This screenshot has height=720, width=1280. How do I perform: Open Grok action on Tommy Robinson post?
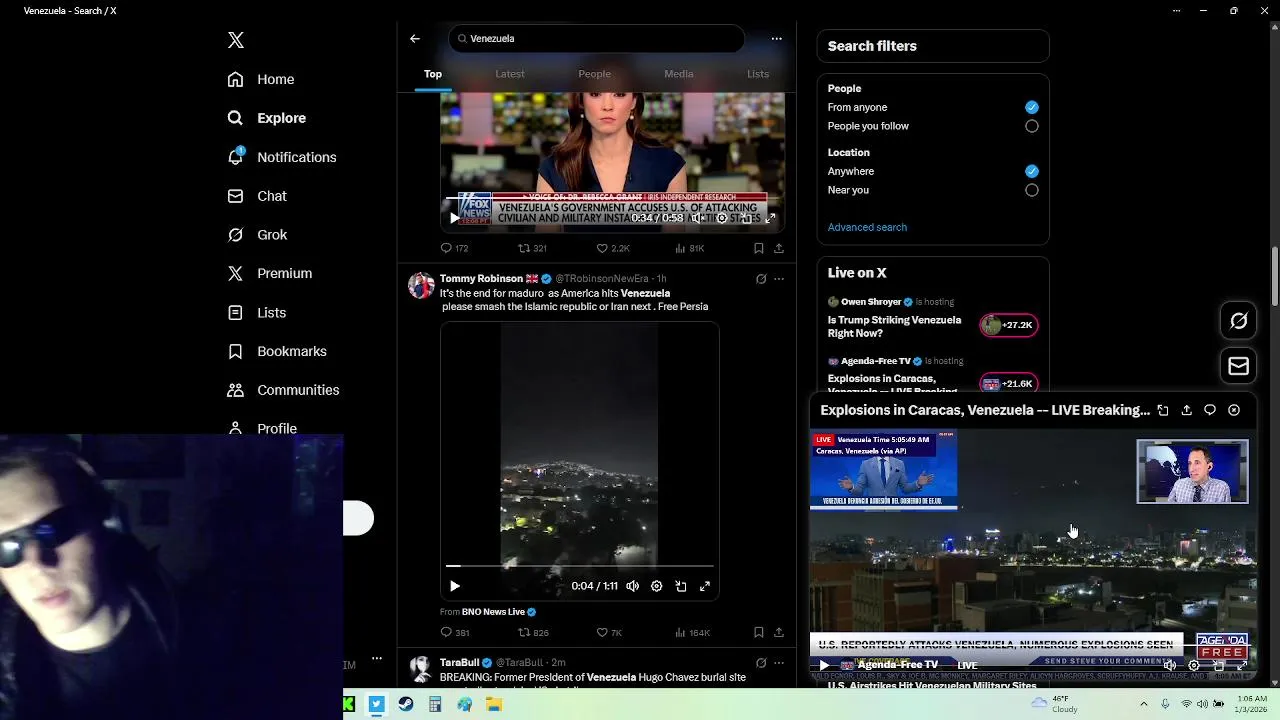coord(761,279)
